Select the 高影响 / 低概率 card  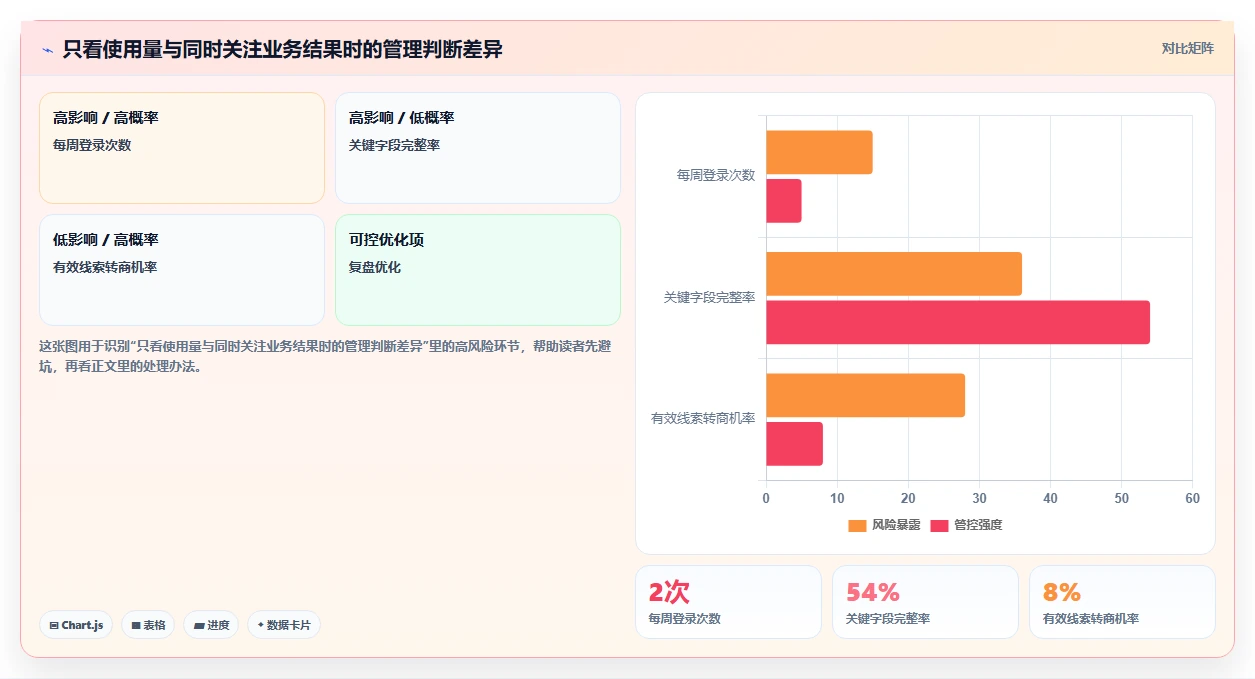pyautogui.click(x=478, y=148)
